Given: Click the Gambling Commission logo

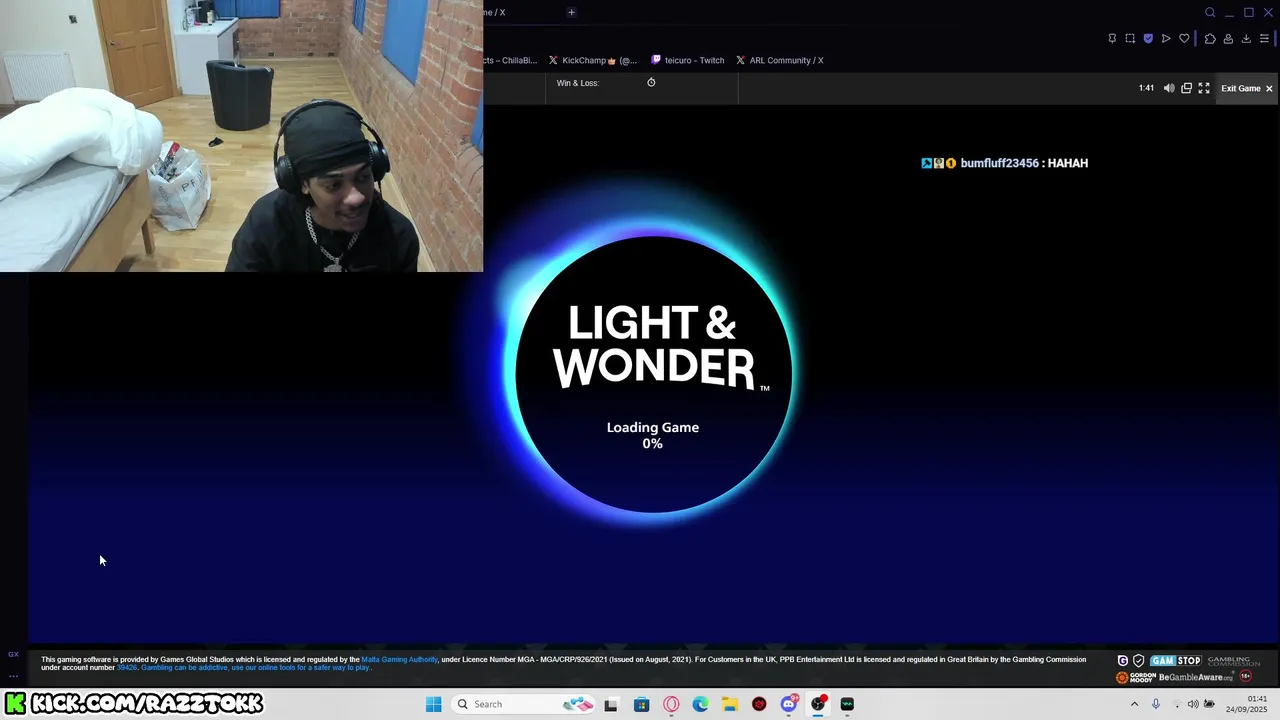Looking at the screenshot, I should click(1233, 661).
